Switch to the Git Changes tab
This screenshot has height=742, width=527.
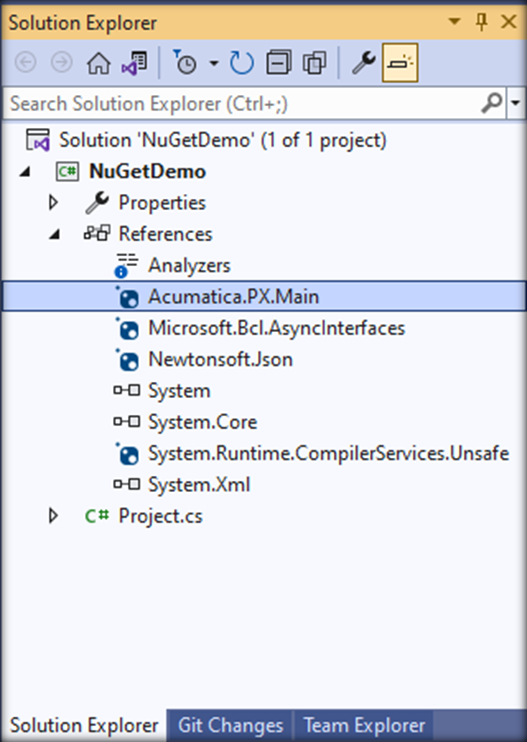(230, 725)
